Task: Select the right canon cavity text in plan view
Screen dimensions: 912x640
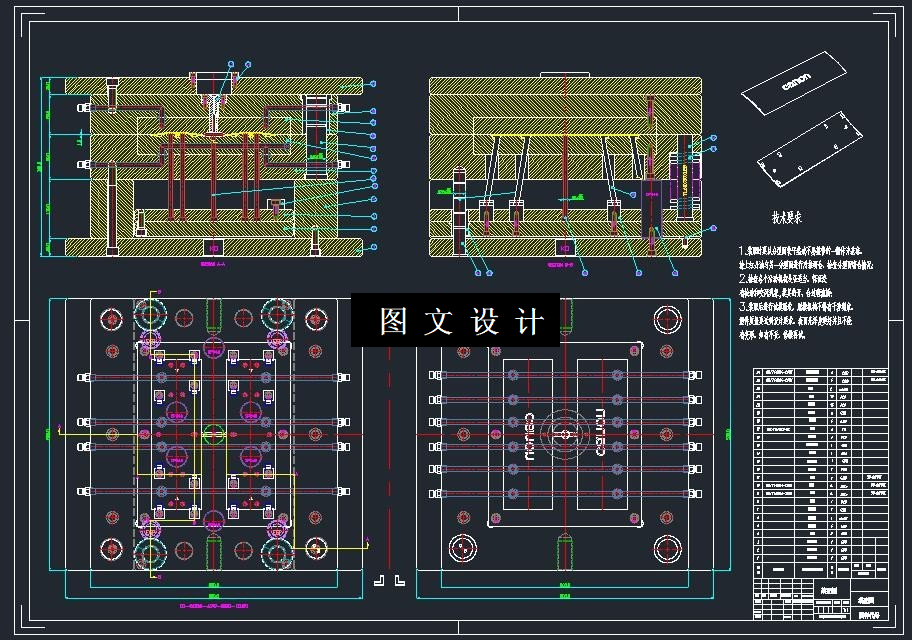Action: tap(600, 432)
